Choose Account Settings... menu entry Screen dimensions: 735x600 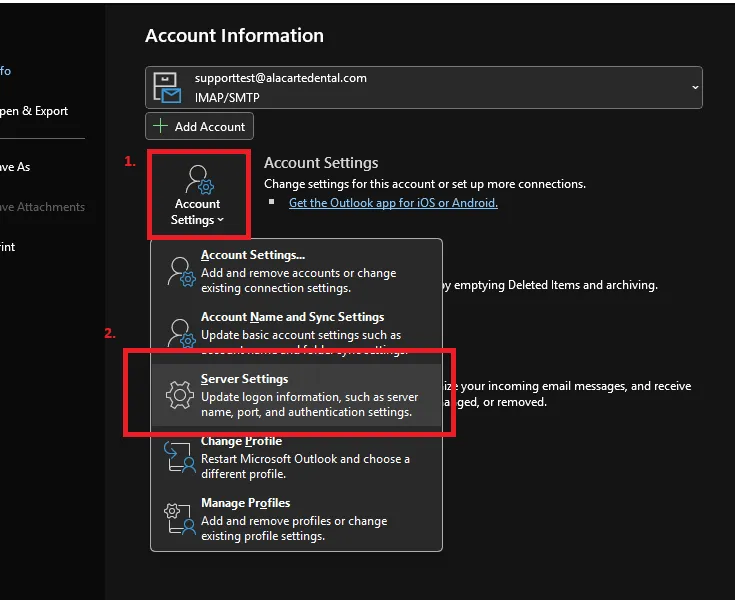(296, 272)
